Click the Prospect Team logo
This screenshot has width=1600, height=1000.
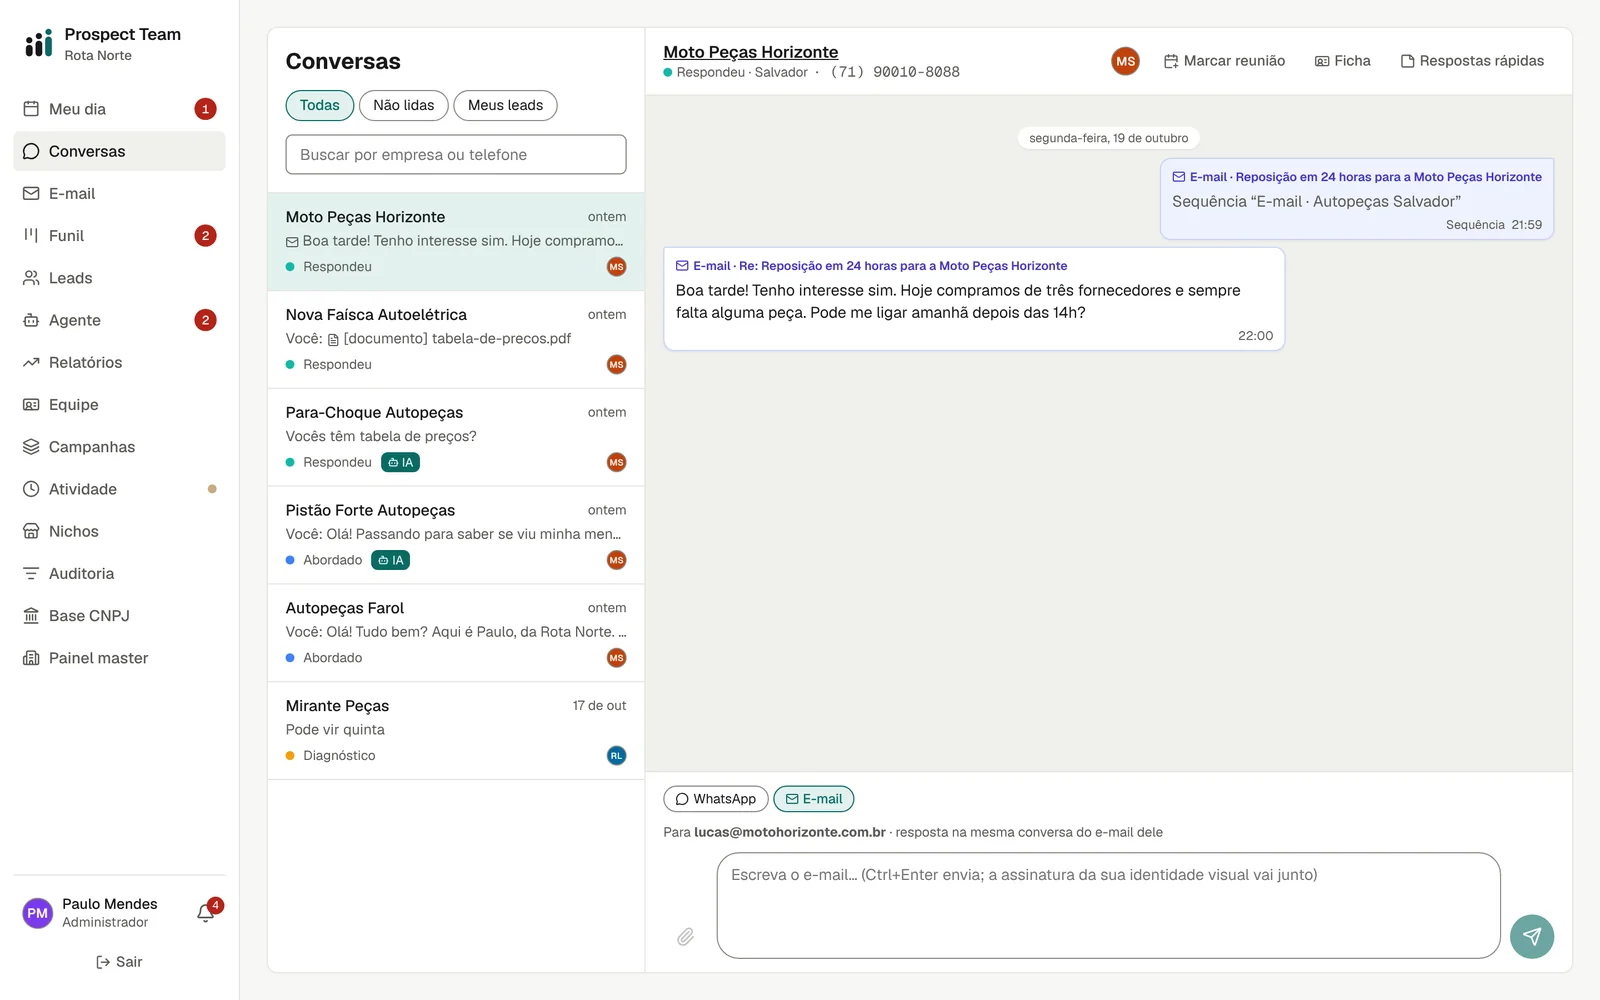[x=38, y=43]
